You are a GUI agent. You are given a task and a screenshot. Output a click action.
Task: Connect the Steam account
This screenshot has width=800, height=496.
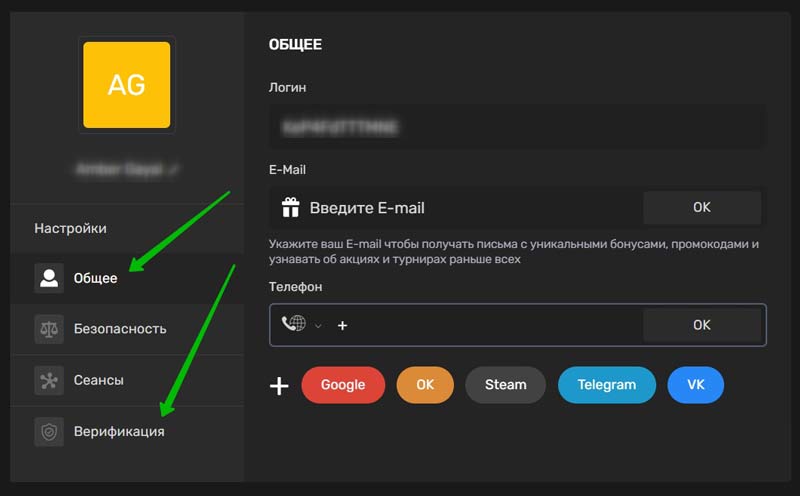click(505, 385)
